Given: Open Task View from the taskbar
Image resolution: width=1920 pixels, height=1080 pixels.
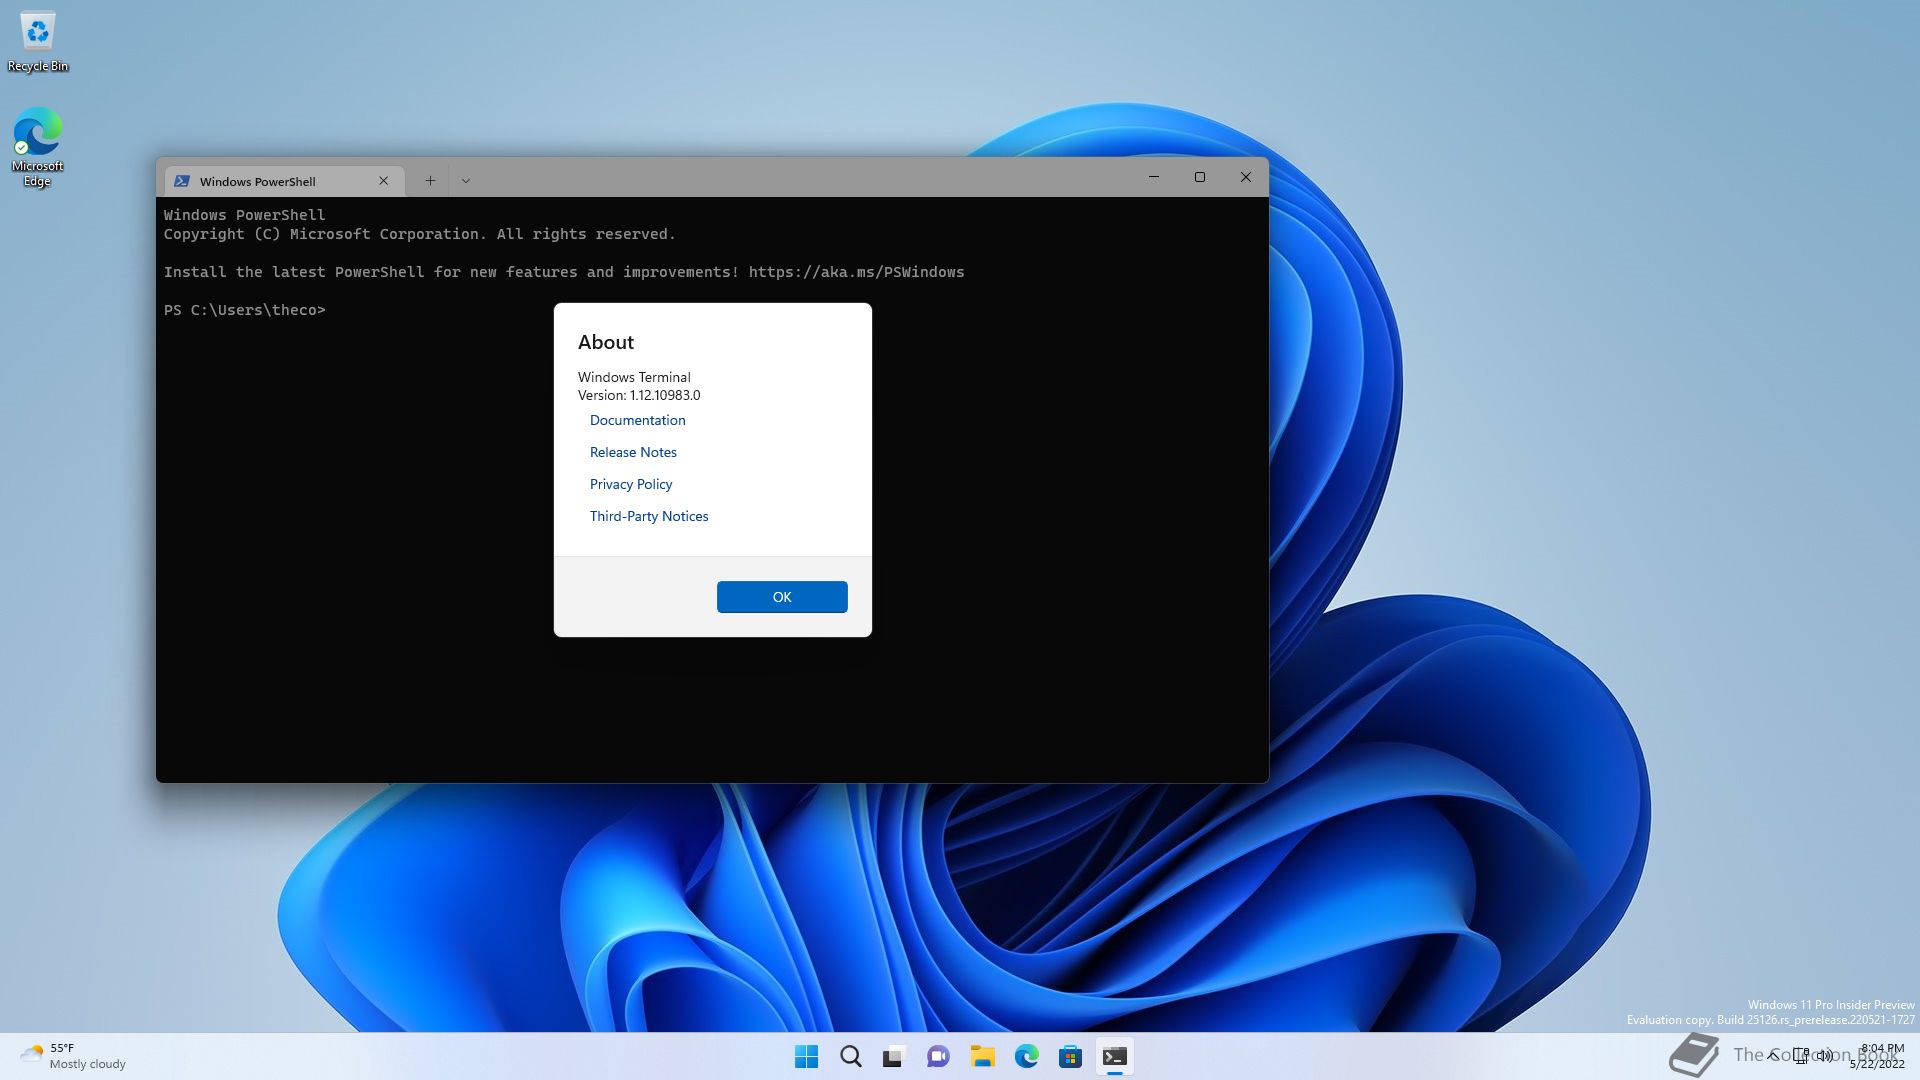Looking at the screenshot, I should click(x=894, y=1056).
